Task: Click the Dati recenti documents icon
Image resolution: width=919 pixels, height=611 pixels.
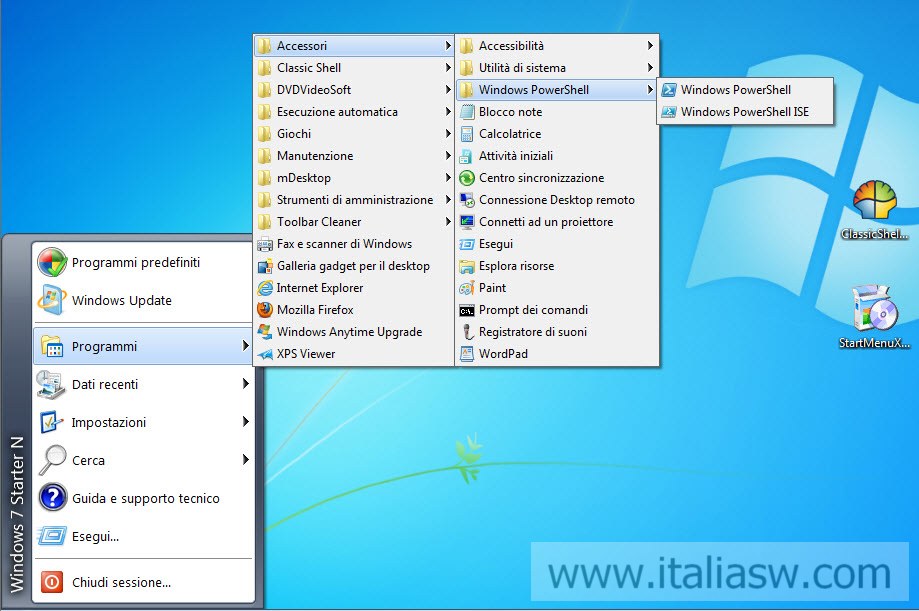Action: [51, 385]
